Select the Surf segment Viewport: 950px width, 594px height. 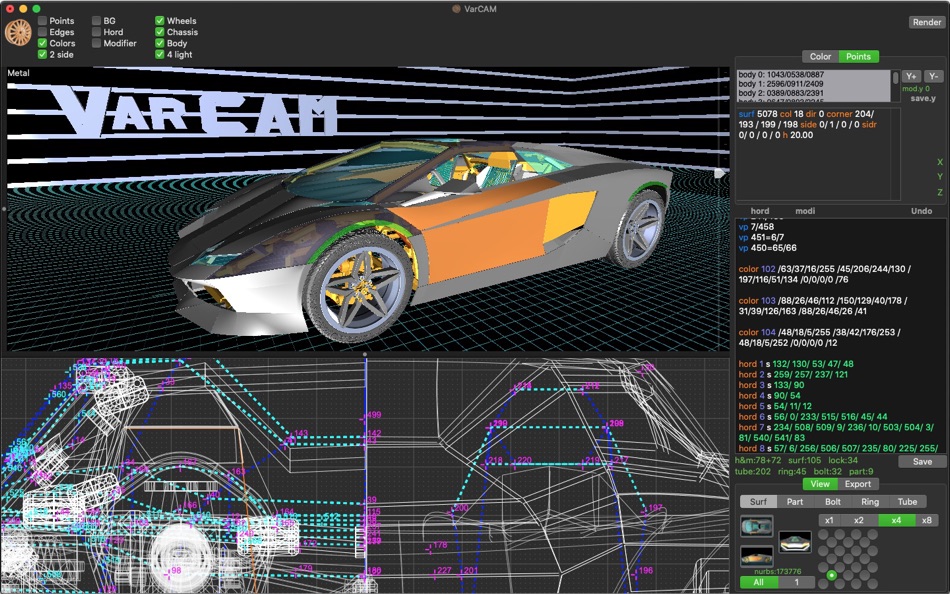(758, 502)
